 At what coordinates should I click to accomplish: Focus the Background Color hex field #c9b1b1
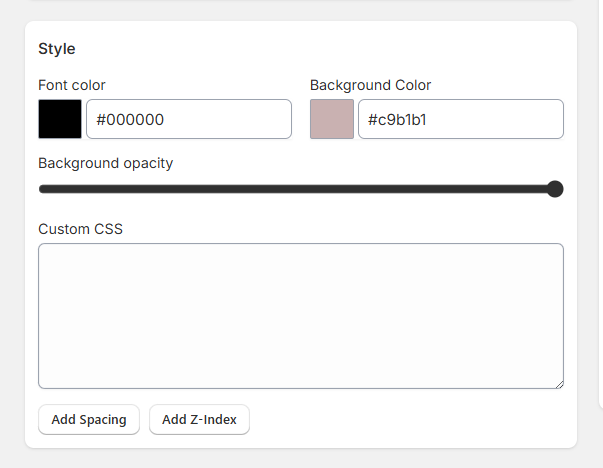pyautogui.click(x=461, y=119)
